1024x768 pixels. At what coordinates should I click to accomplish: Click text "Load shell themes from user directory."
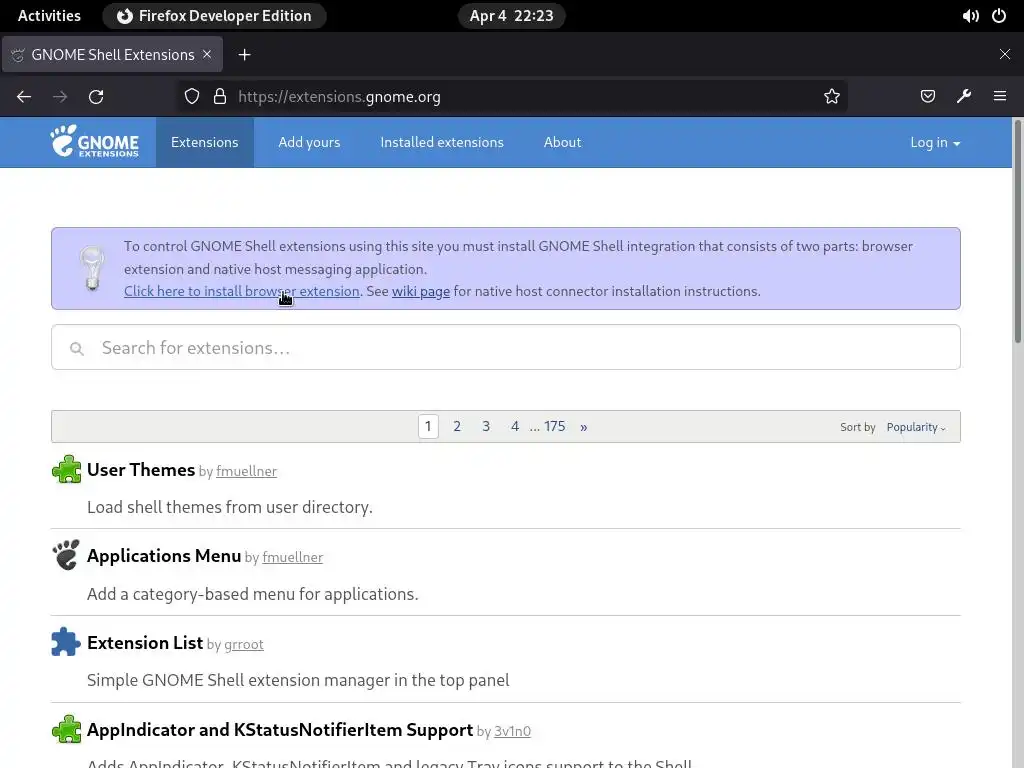coord(230,507)
